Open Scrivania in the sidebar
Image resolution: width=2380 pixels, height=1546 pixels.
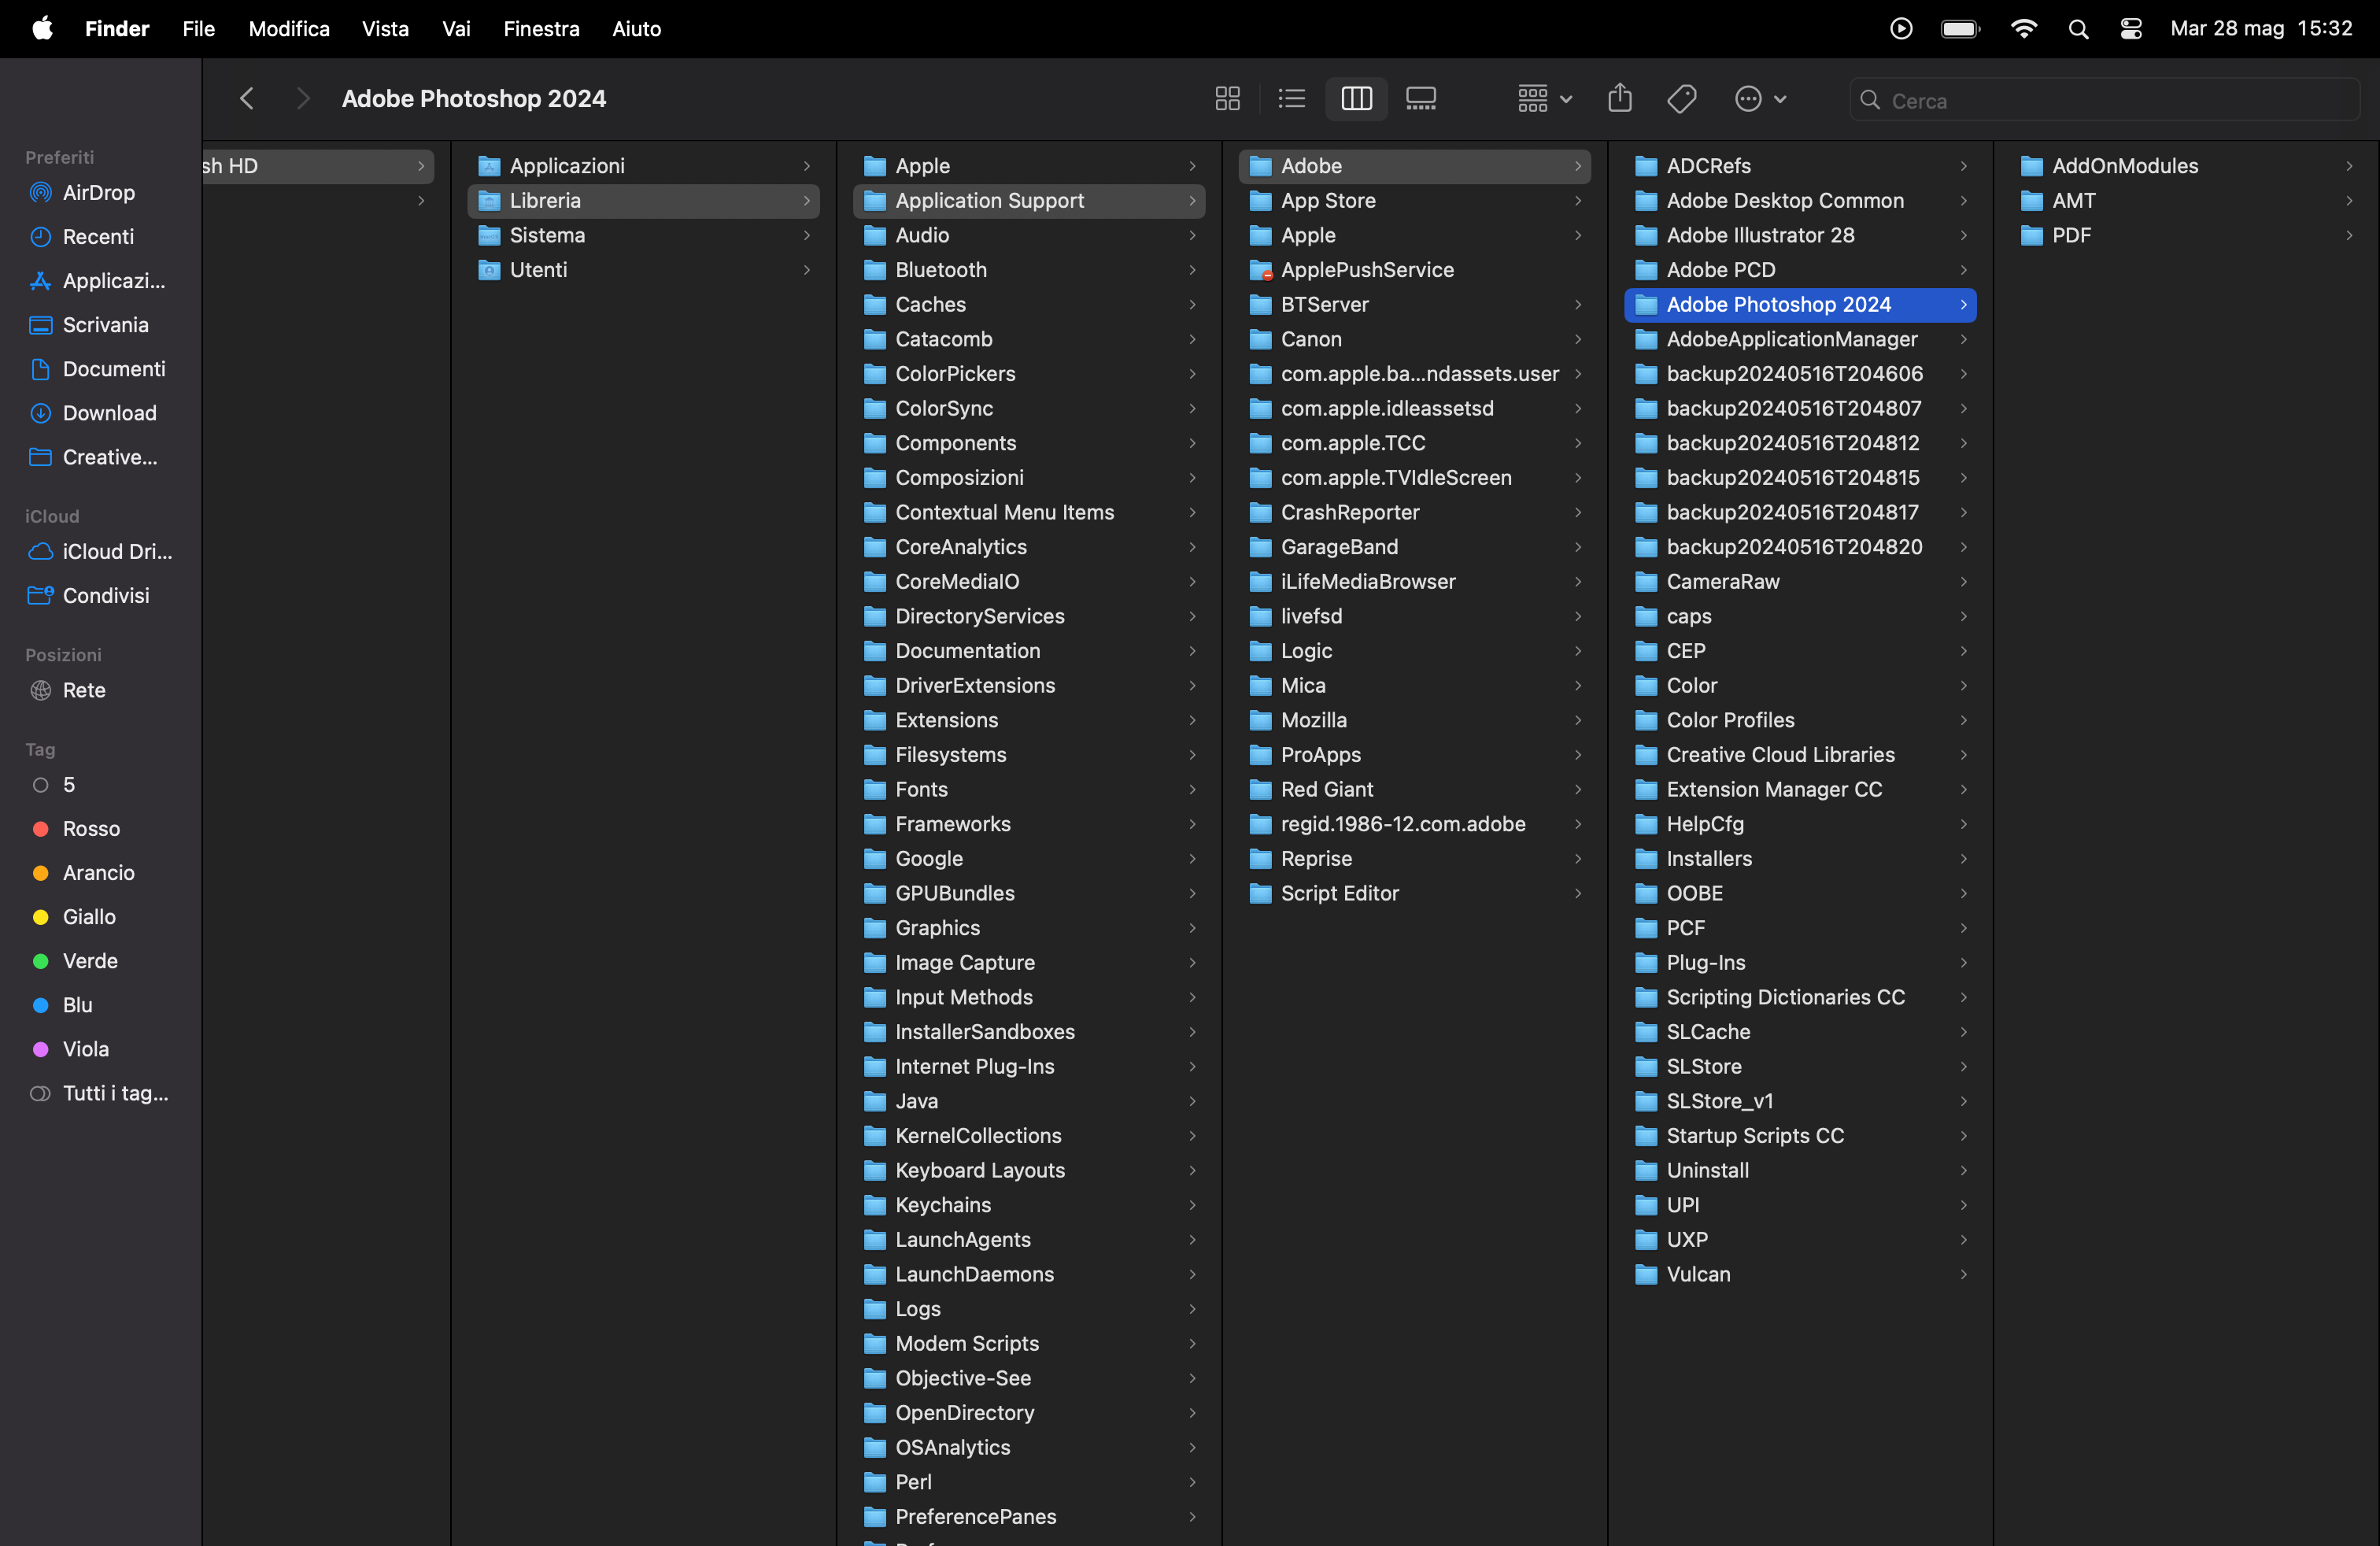point(98,325)
